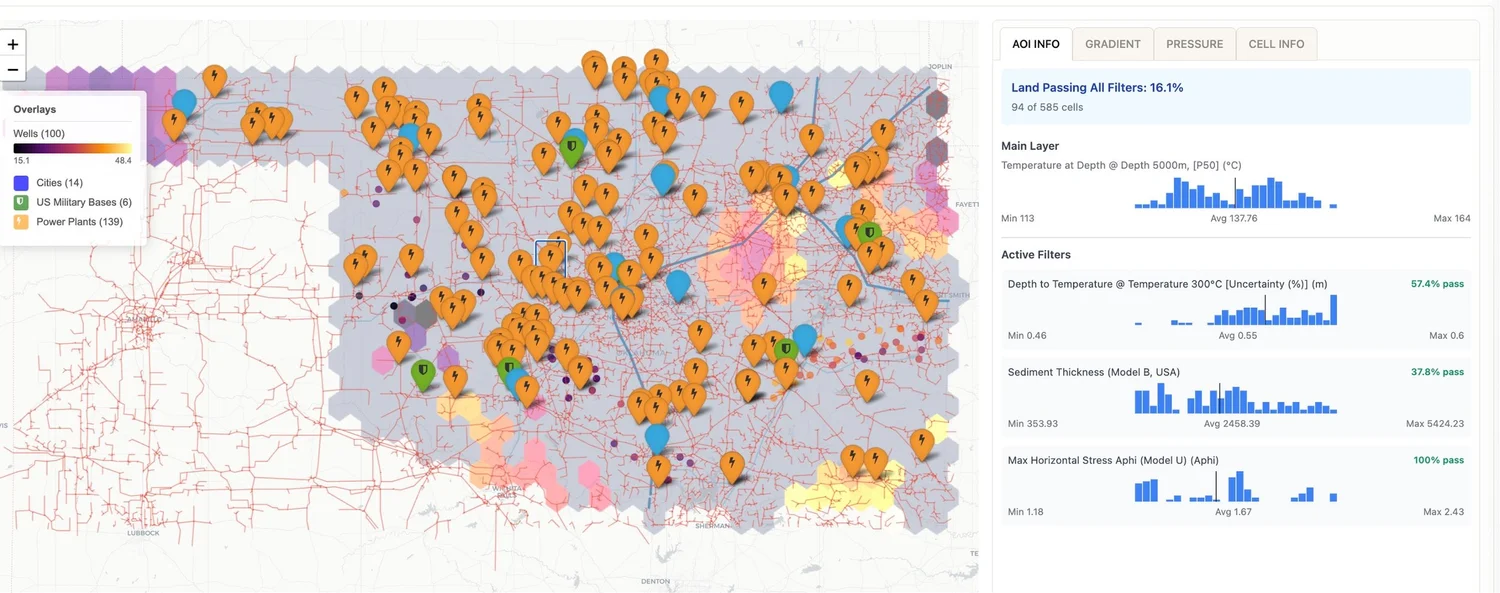Click the Sediment Thickness filter histogram

[1236, 398]
